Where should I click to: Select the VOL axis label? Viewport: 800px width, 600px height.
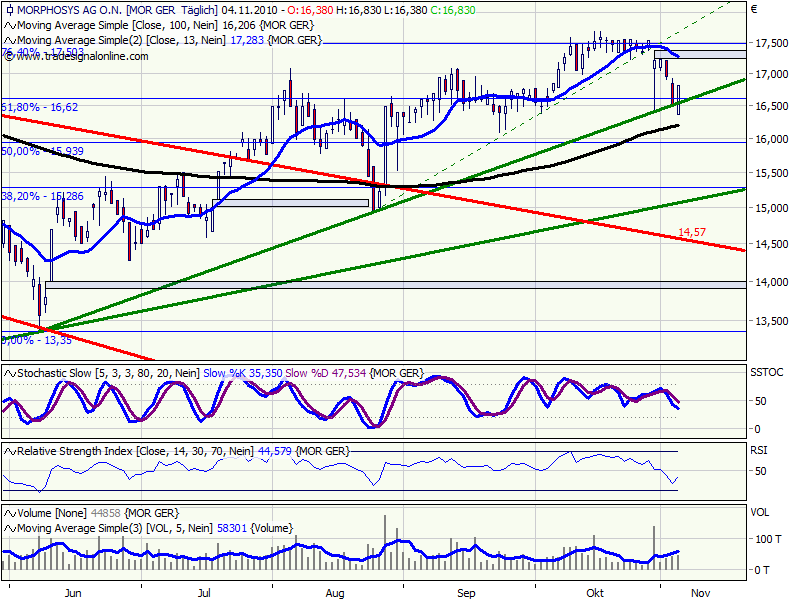[761, 510]
